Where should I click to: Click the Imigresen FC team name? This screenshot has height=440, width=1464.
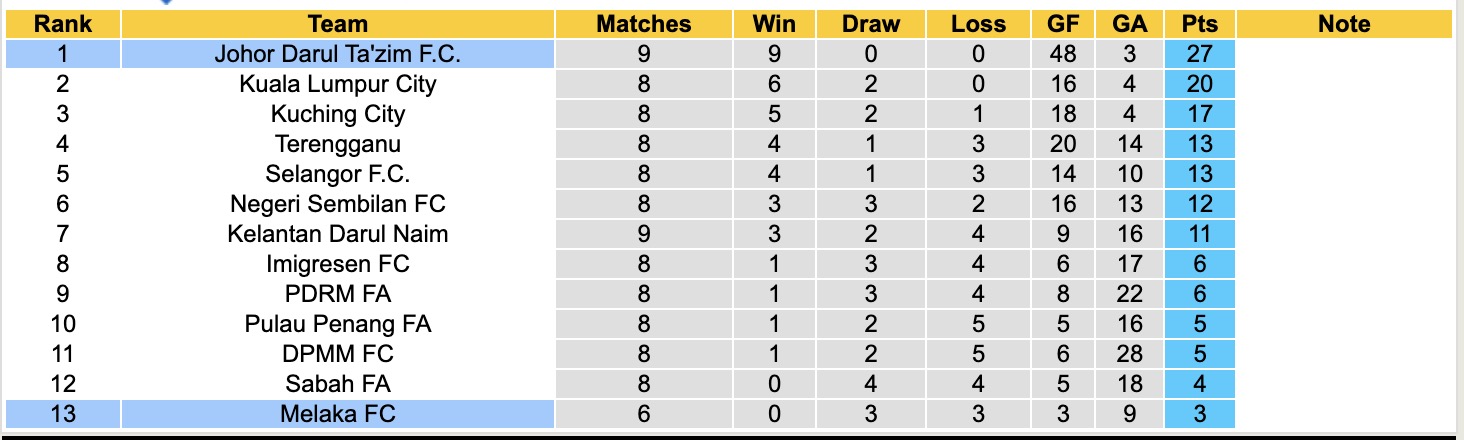pos(338,264)
